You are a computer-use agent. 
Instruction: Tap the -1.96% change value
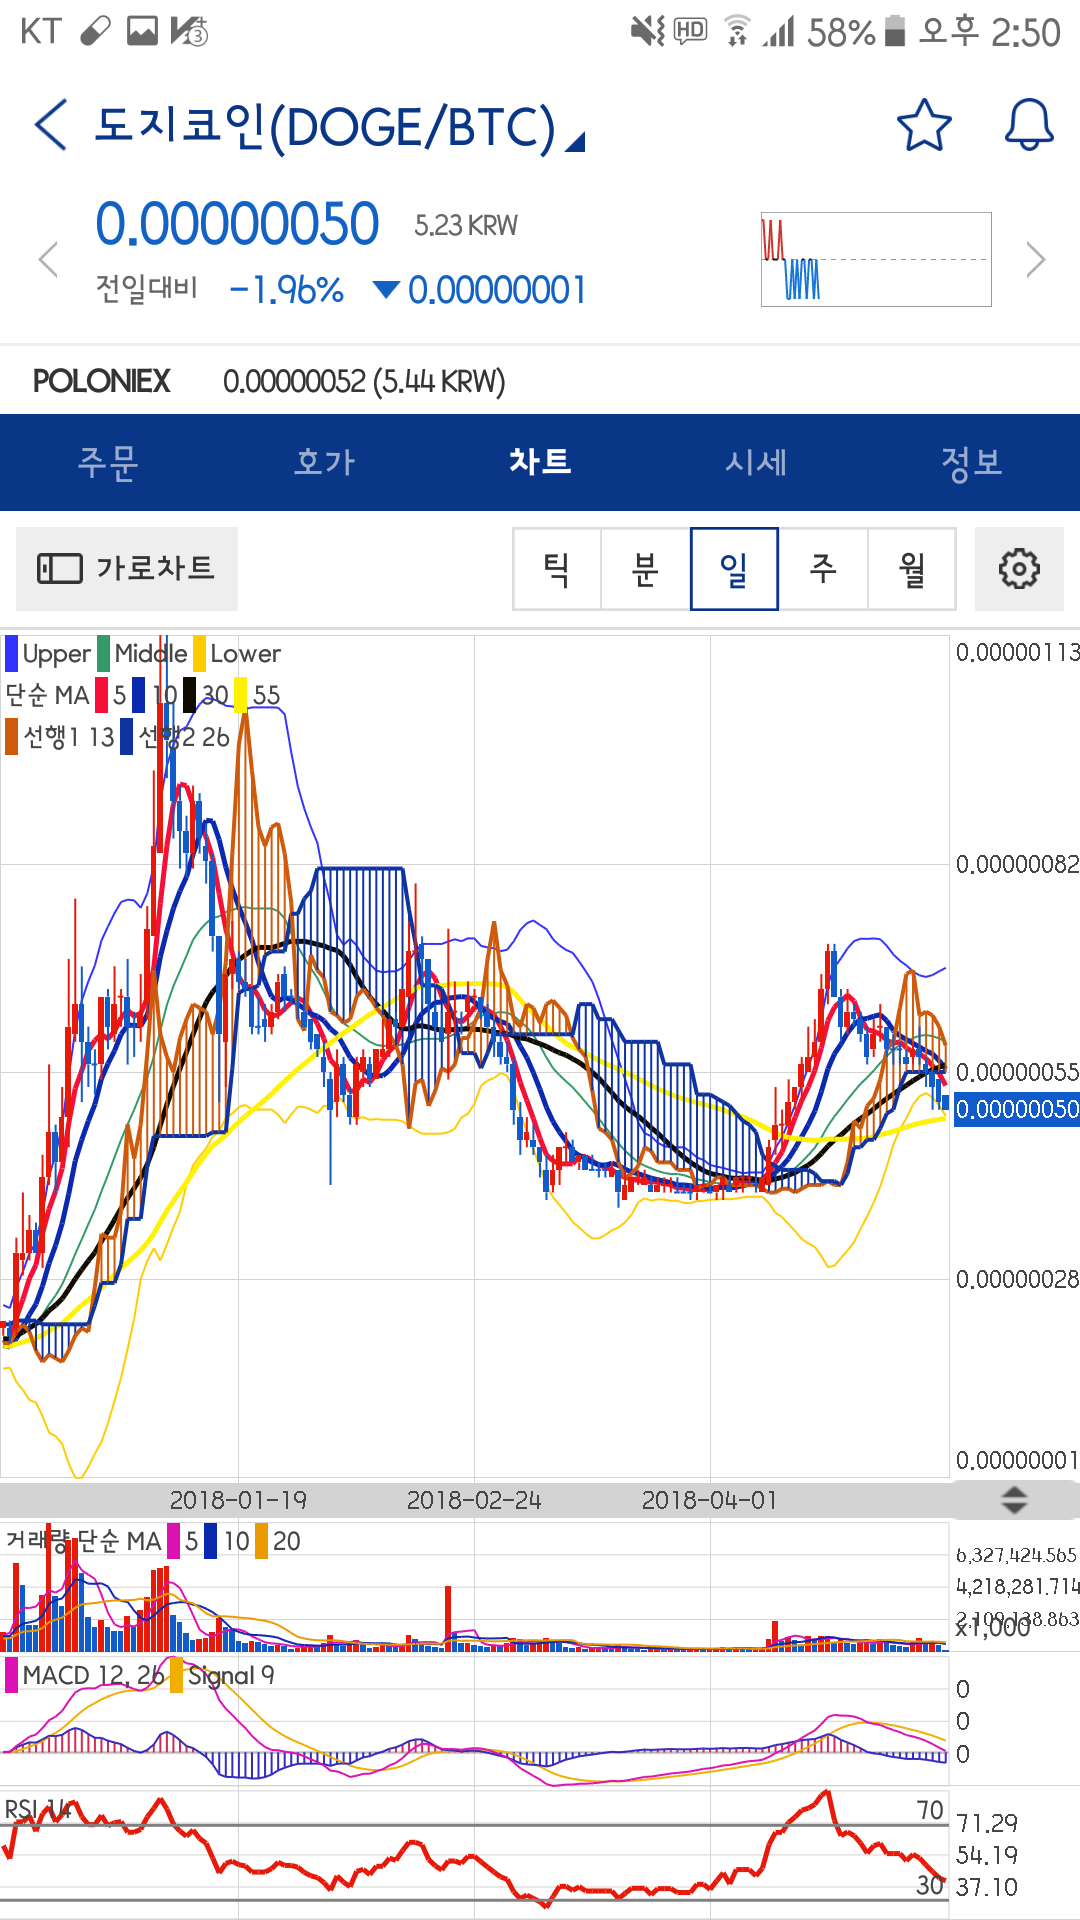(x=287, y=290)
